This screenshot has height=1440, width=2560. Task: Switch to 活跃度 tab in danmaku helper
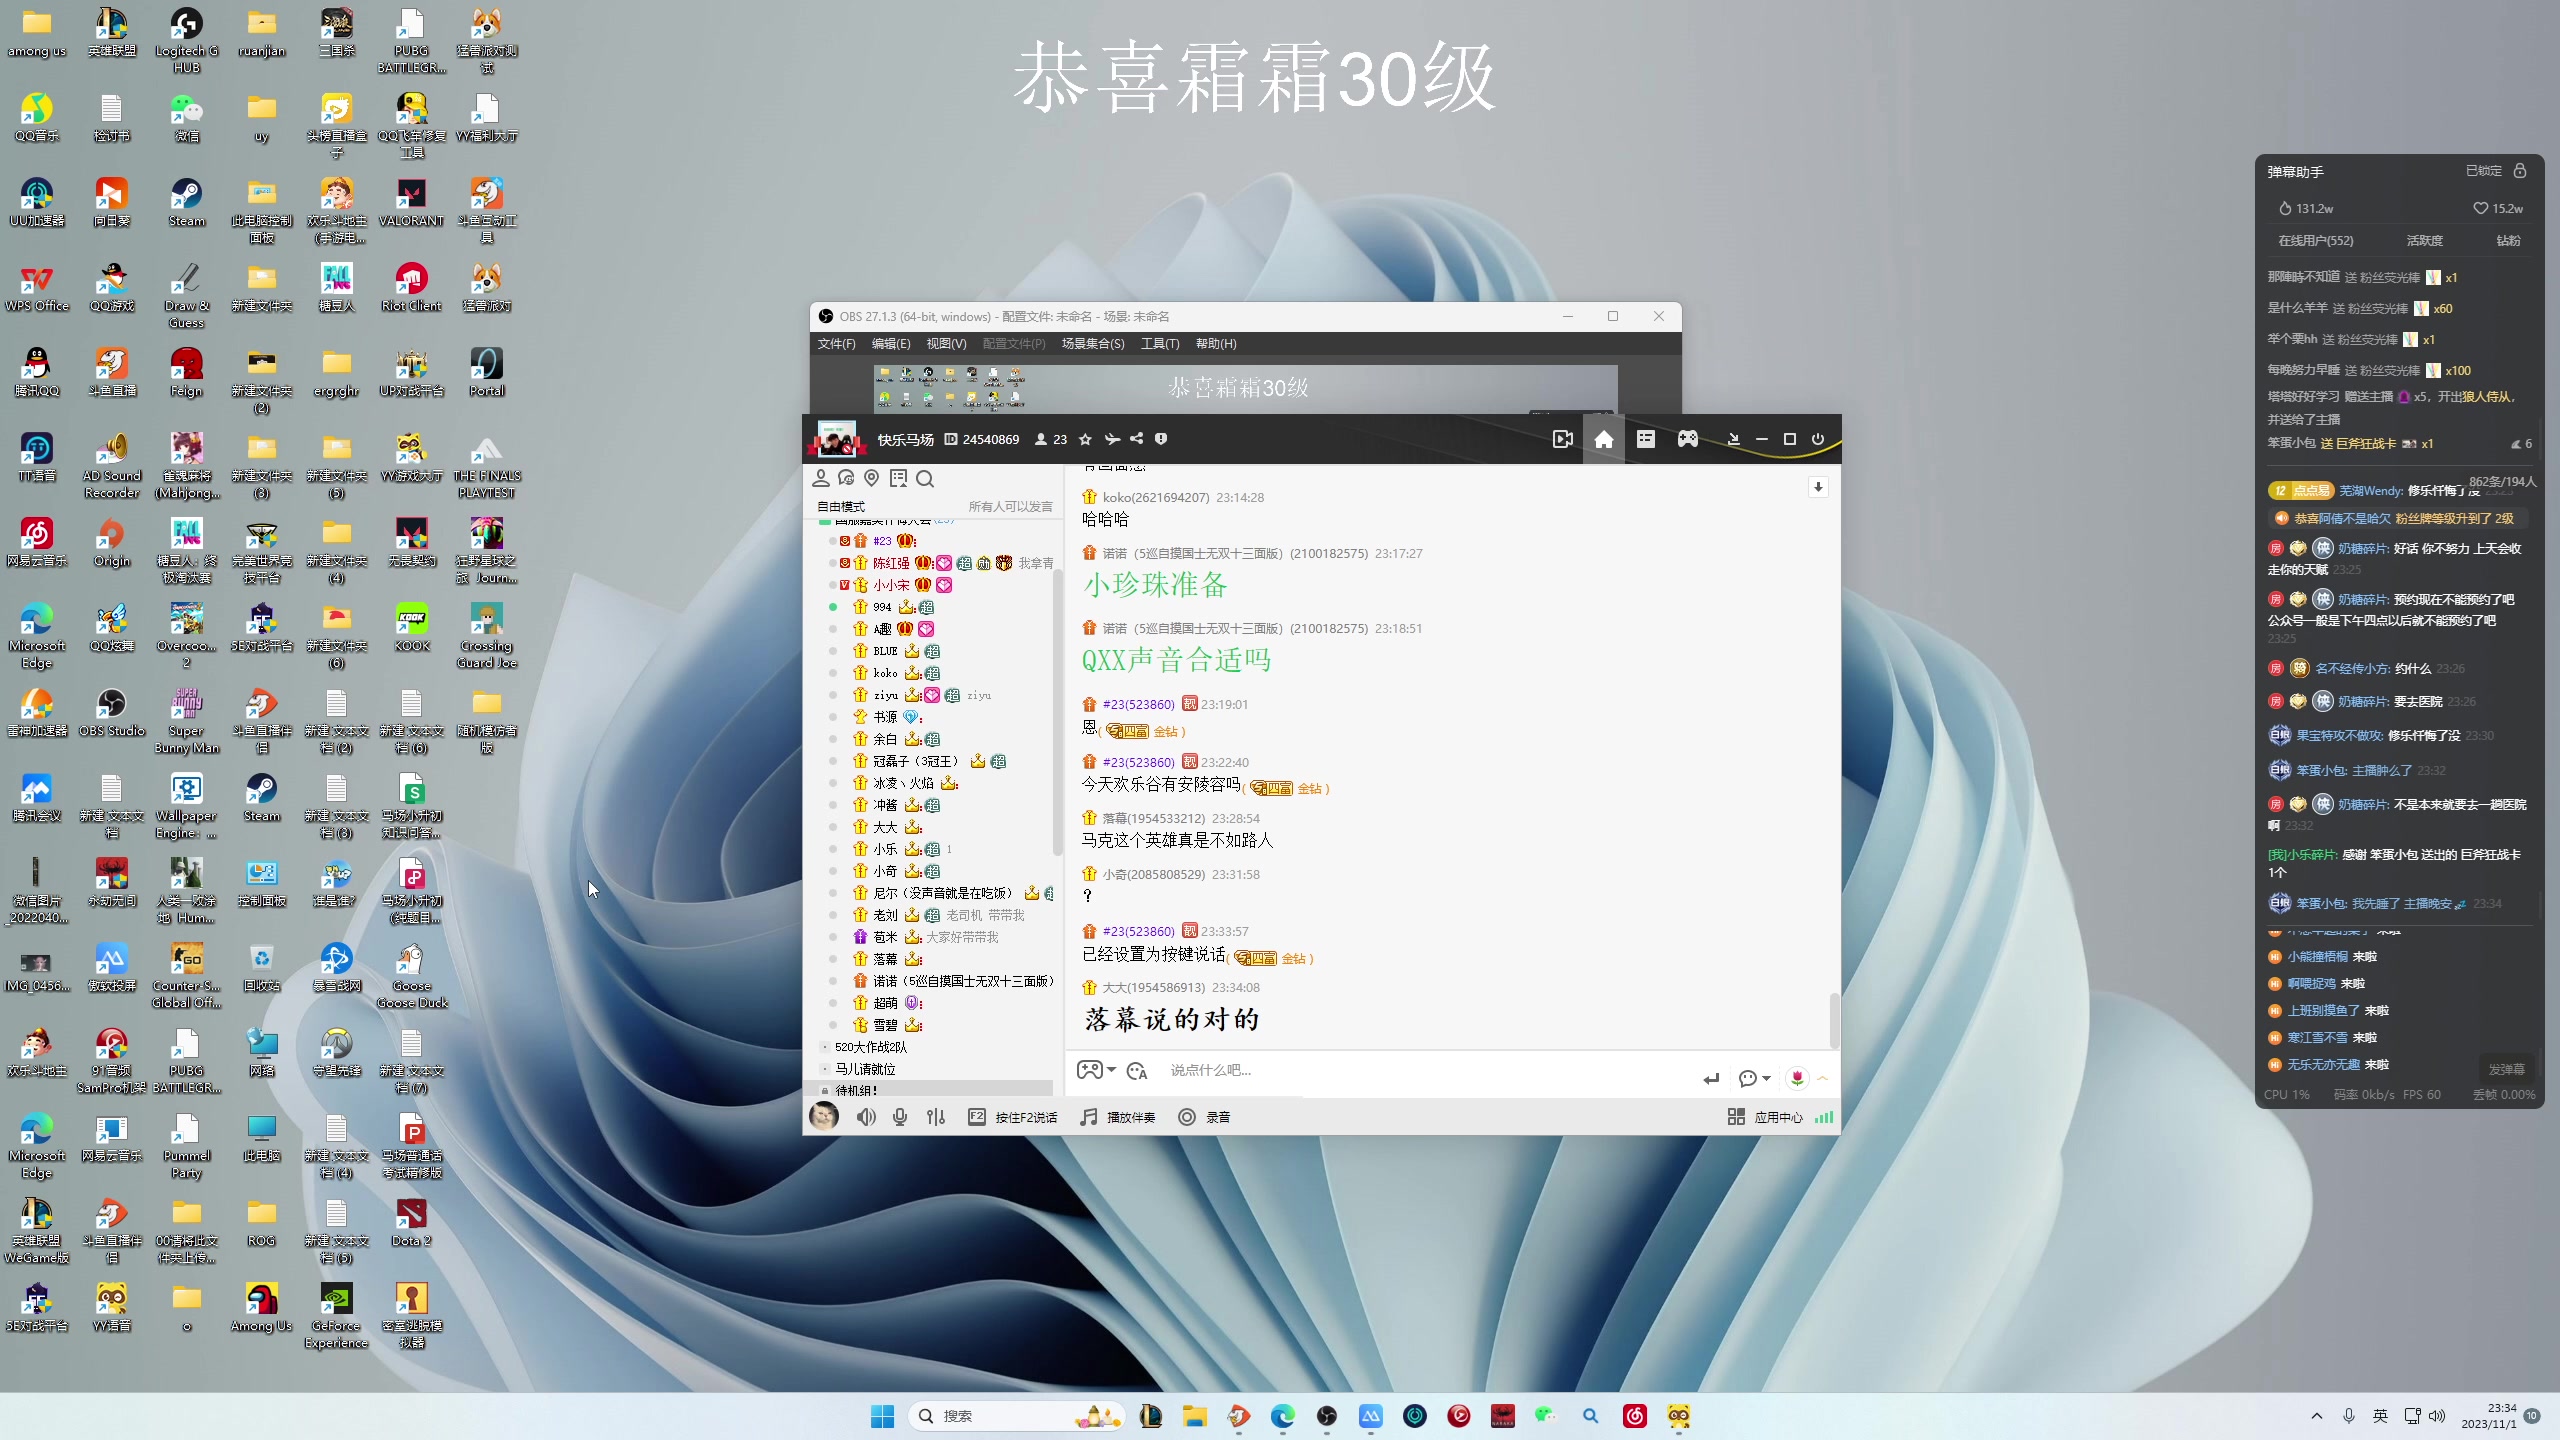(x=2424, y=241)
